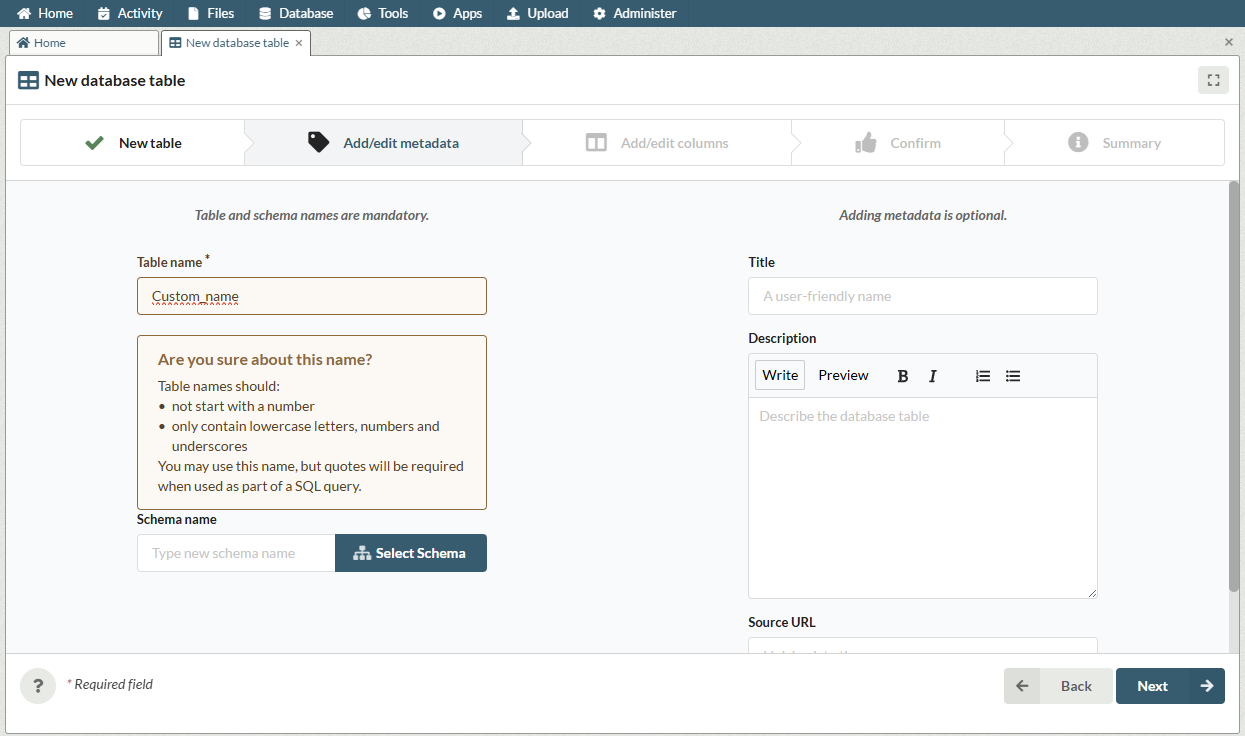Click the fullscreen expand icon
Viewport: 1245px width, 736px height.
click(x=1213, y=81)
